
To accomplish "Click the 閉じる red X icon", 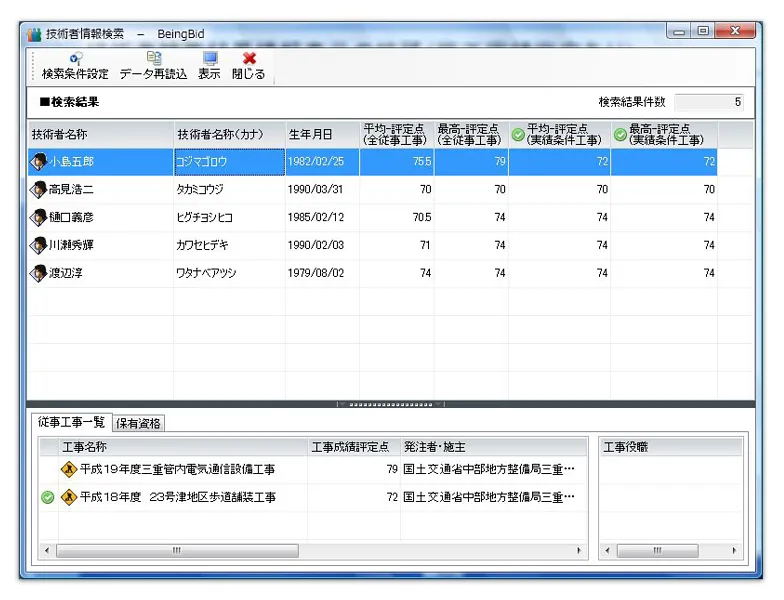I will pyautogui.click(x=249, y=59).
